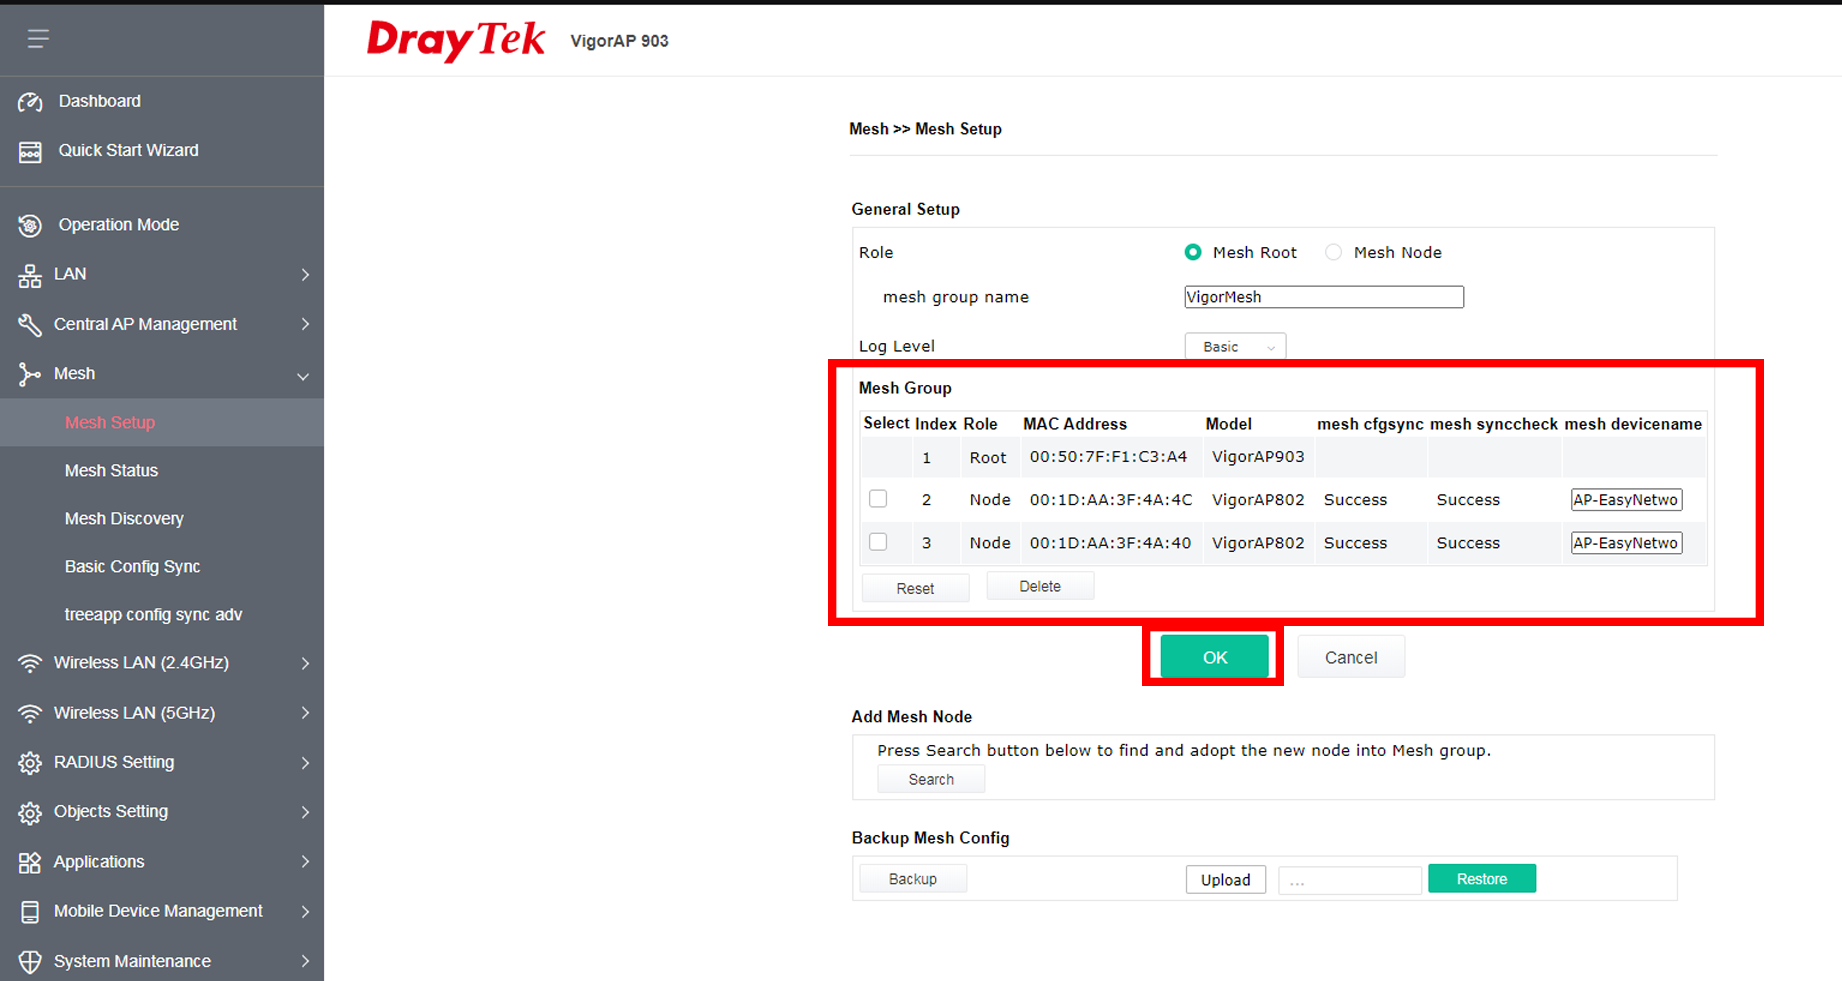Edit device name of node index 3
This screenshot has height=981, width=1842.
(x=1626, y=542)
